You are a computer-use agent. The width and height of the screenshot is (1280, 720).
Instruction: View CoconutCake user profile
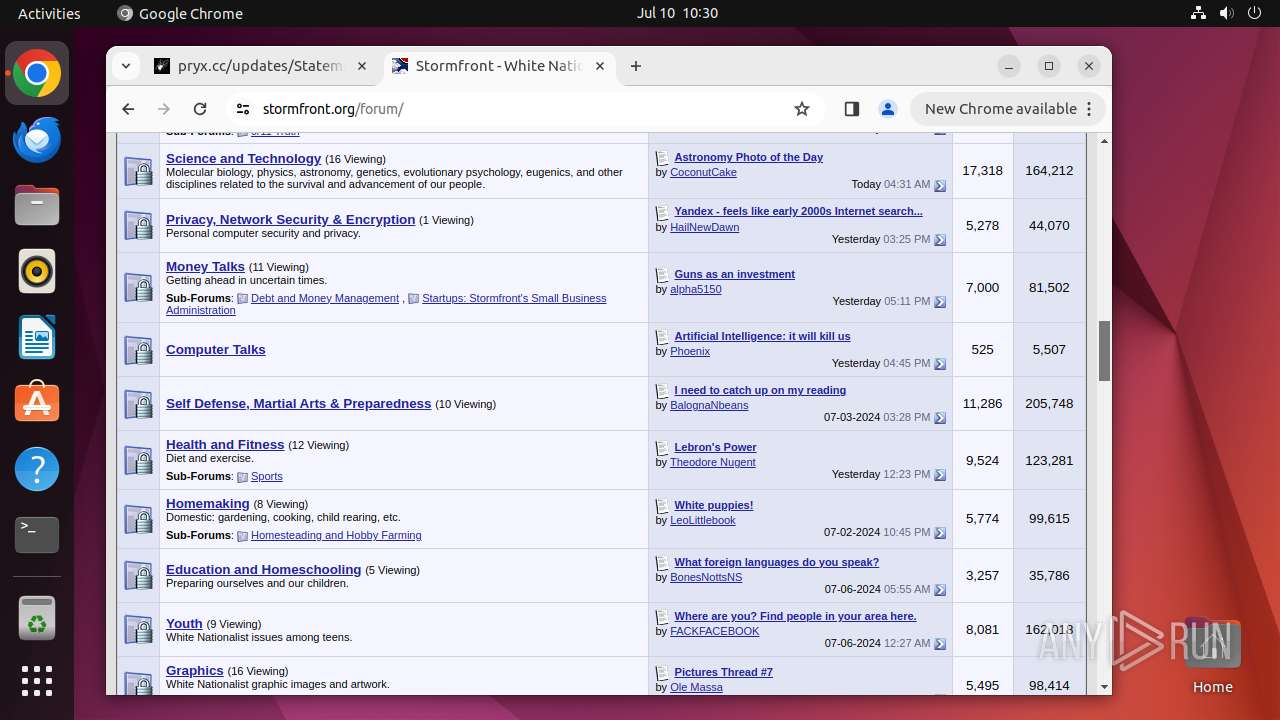(703, 172)
